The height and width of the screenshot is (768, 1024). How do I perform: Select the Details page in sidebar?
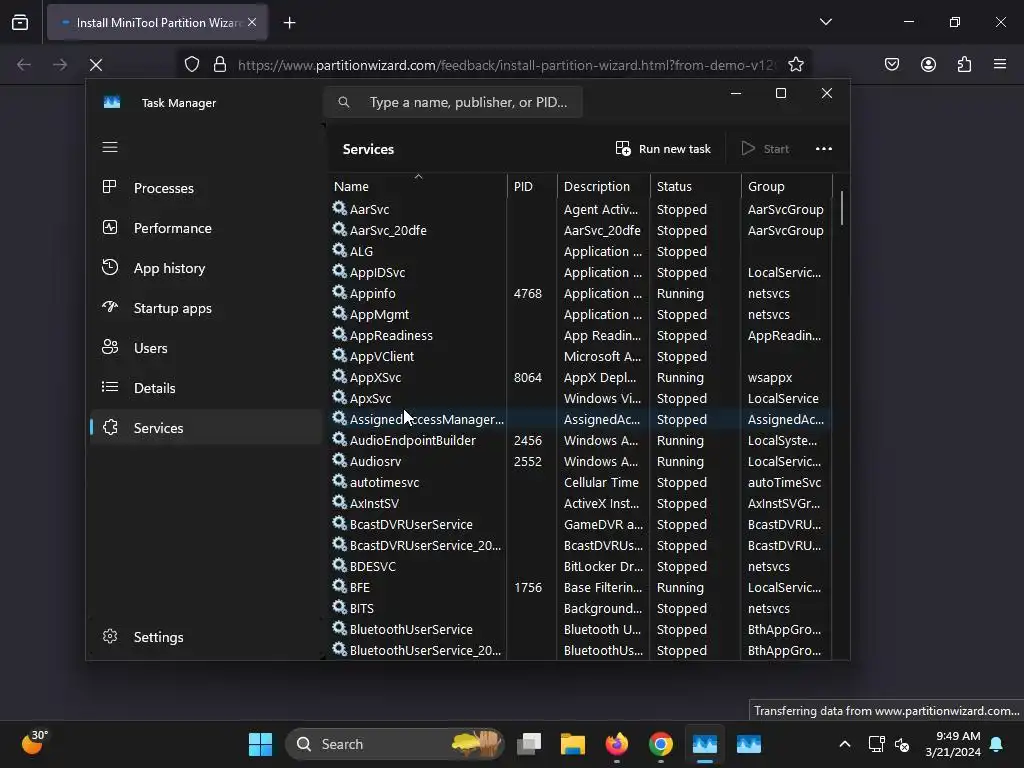(205, 388)
